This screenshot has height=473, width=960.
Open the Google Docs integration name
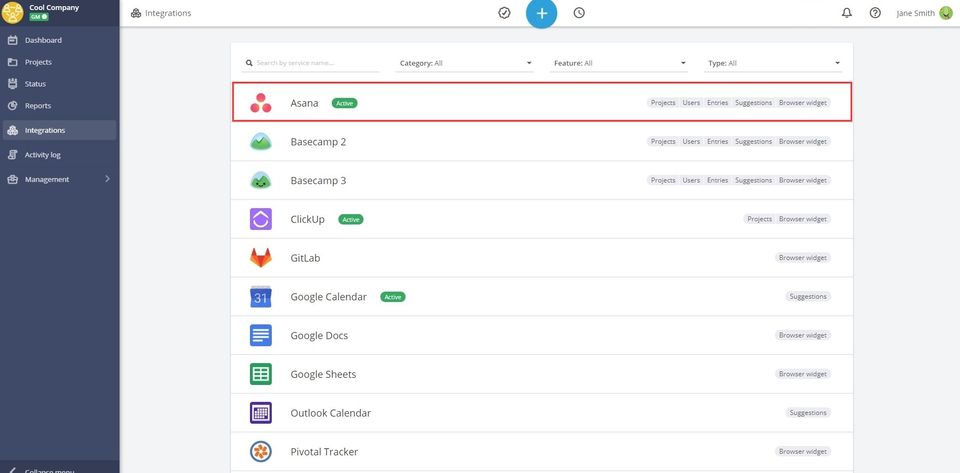[x=320, y=335]
